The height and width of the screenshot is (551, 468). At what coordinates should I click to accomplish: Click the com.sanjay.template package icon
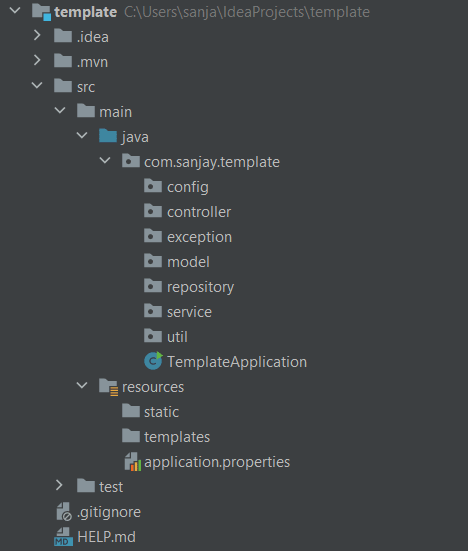[131, 161]
